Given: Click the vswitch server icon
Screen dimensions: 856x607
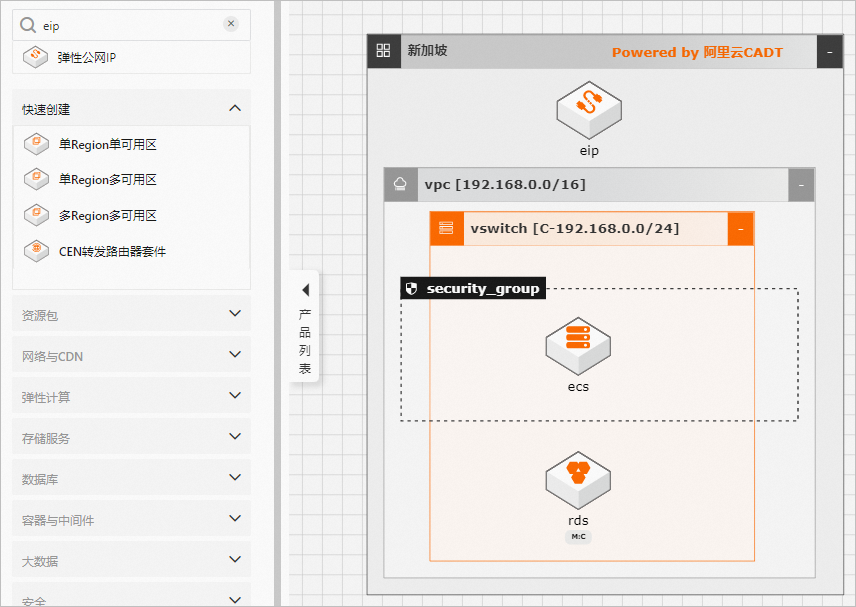Looking at the screenshot, I should pos(447,228).
